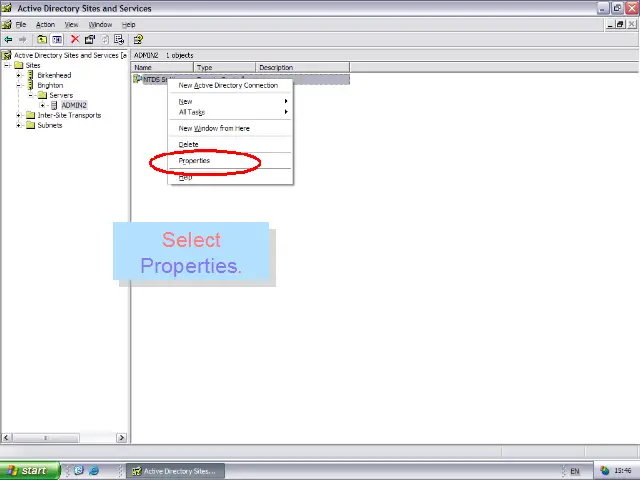Open Properties from the toolbar icon
The image size is (640, 480).
click(x=90, y=39)
